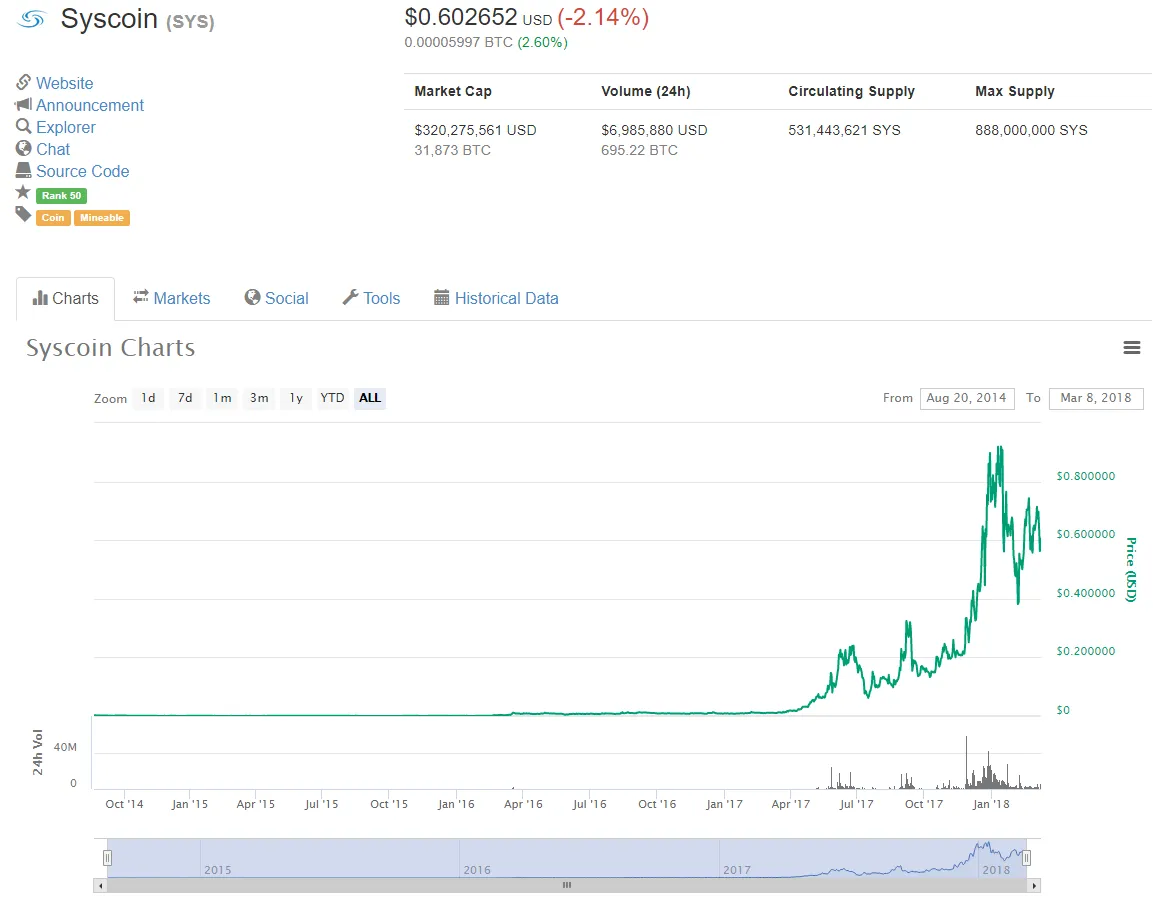This screenshot has width=1153, height=901.
Task: Click the 0.00005997 BTC price text
Action: point(458,43)
